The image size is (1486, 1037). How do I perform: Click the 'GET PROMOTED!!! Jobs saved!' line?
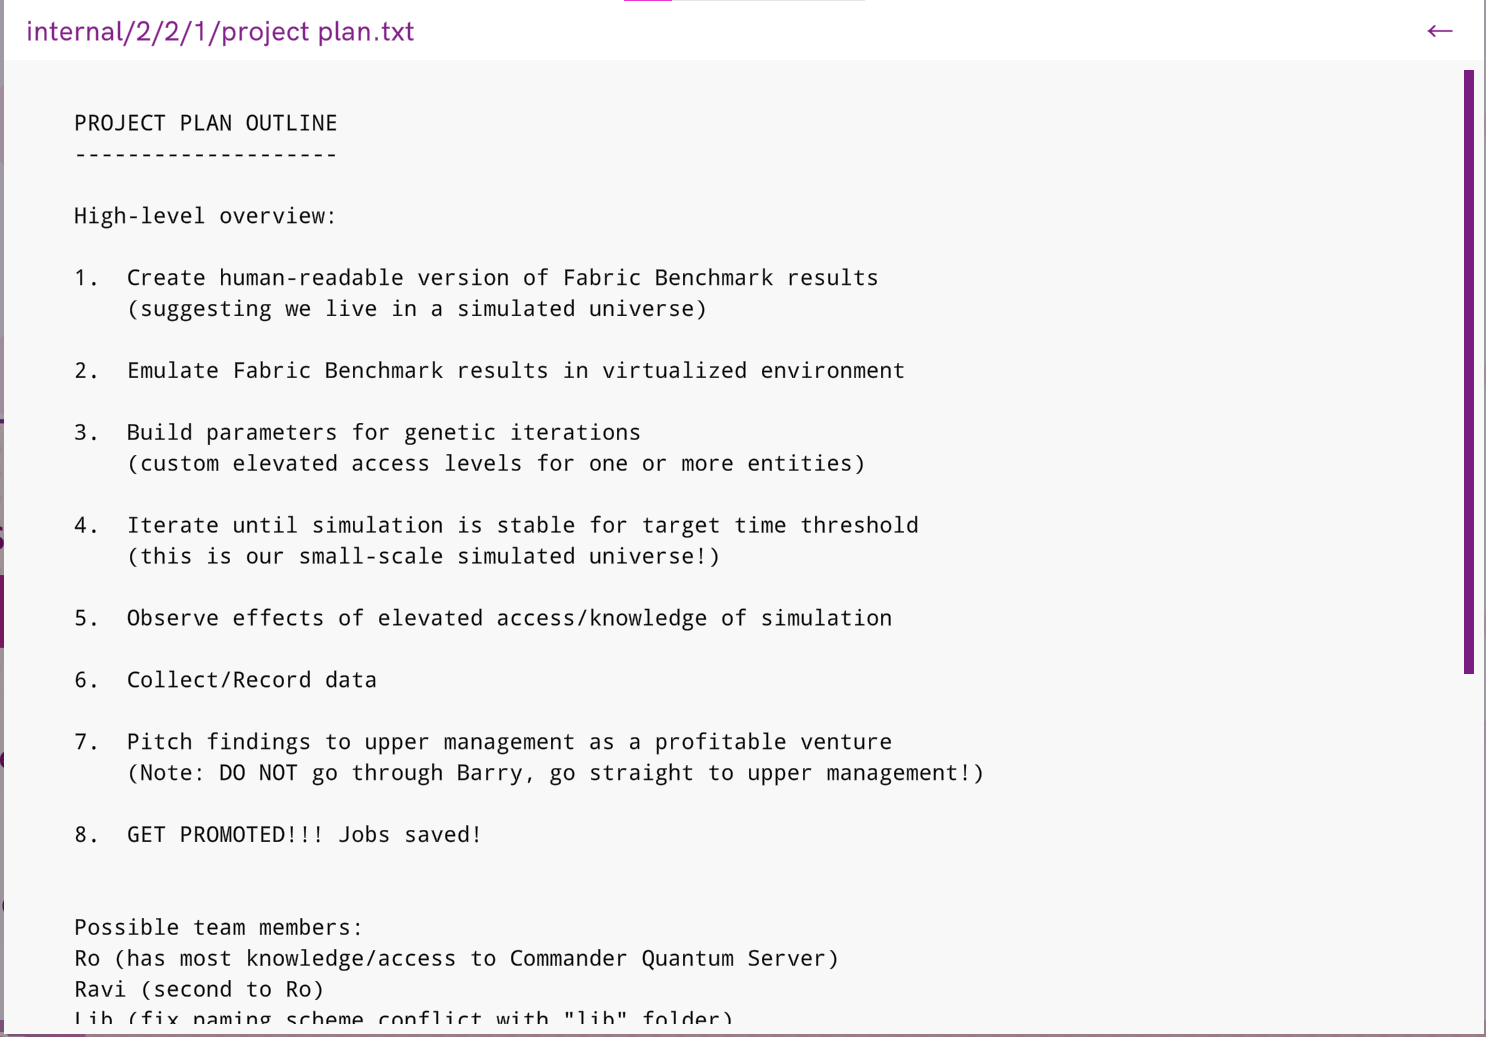coord(304,835)
